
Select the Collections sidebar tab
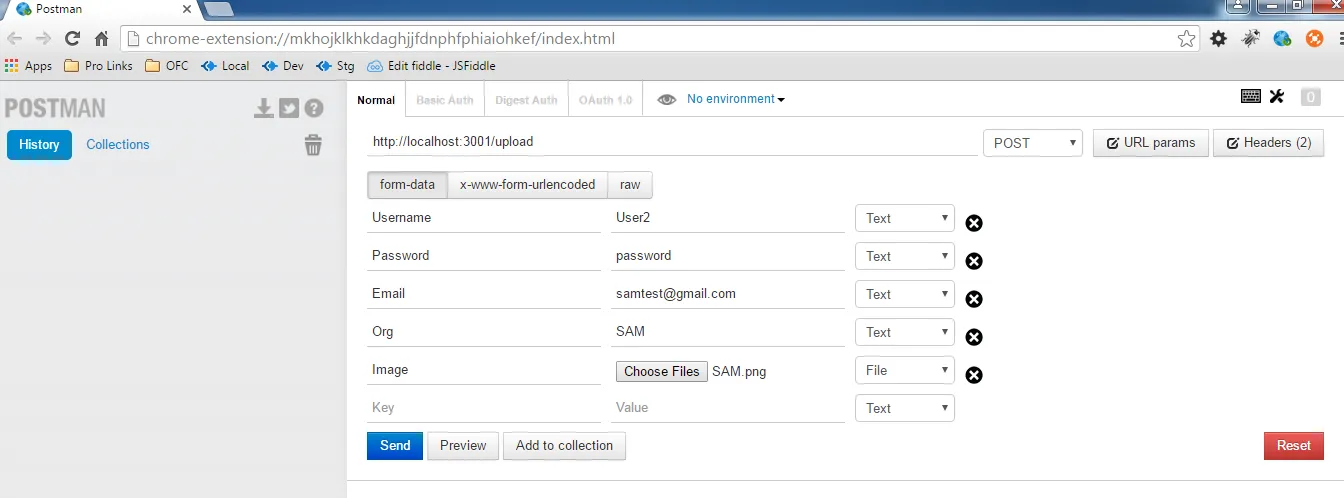(118, 144)
